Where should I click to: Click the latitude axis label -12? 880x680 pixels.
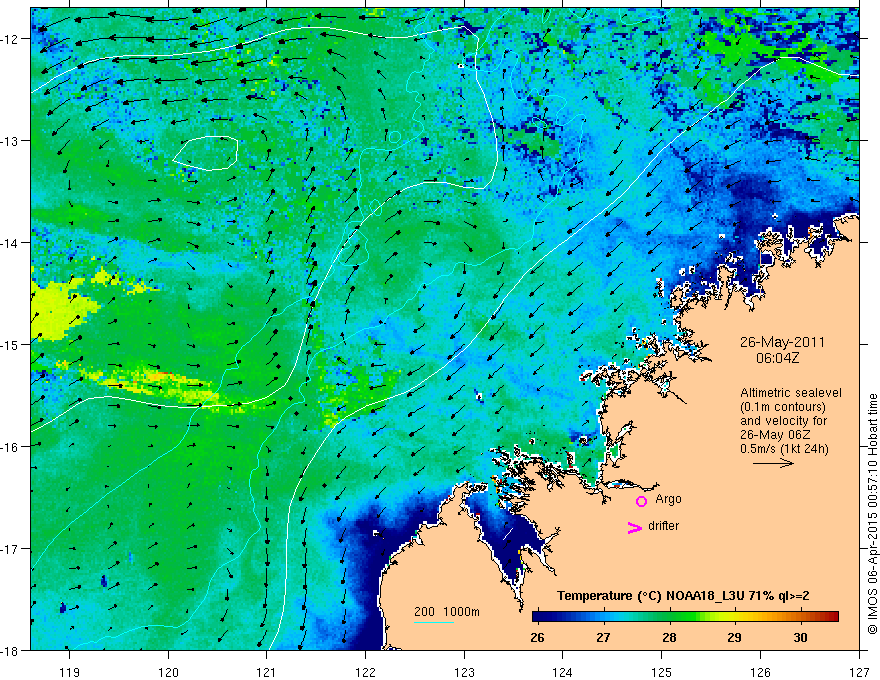tap(10, 39)
